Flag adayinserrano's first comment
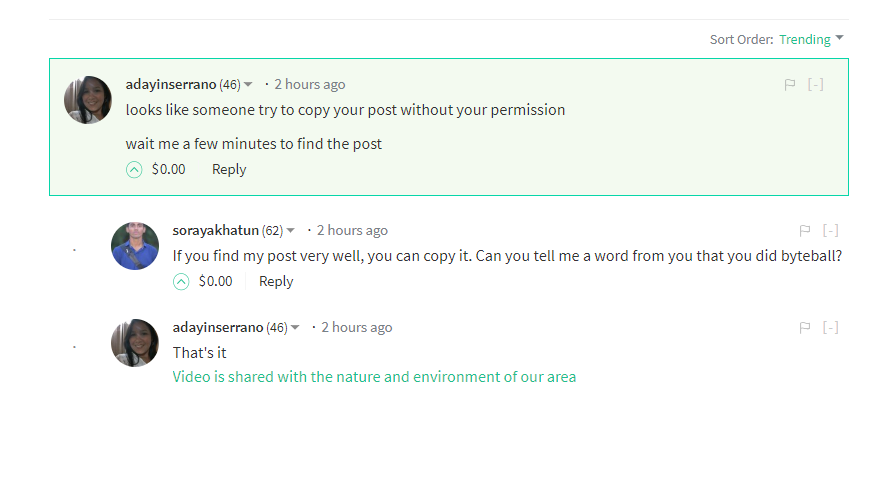This screenshot has height=481, width=885. tap(790, 85)
